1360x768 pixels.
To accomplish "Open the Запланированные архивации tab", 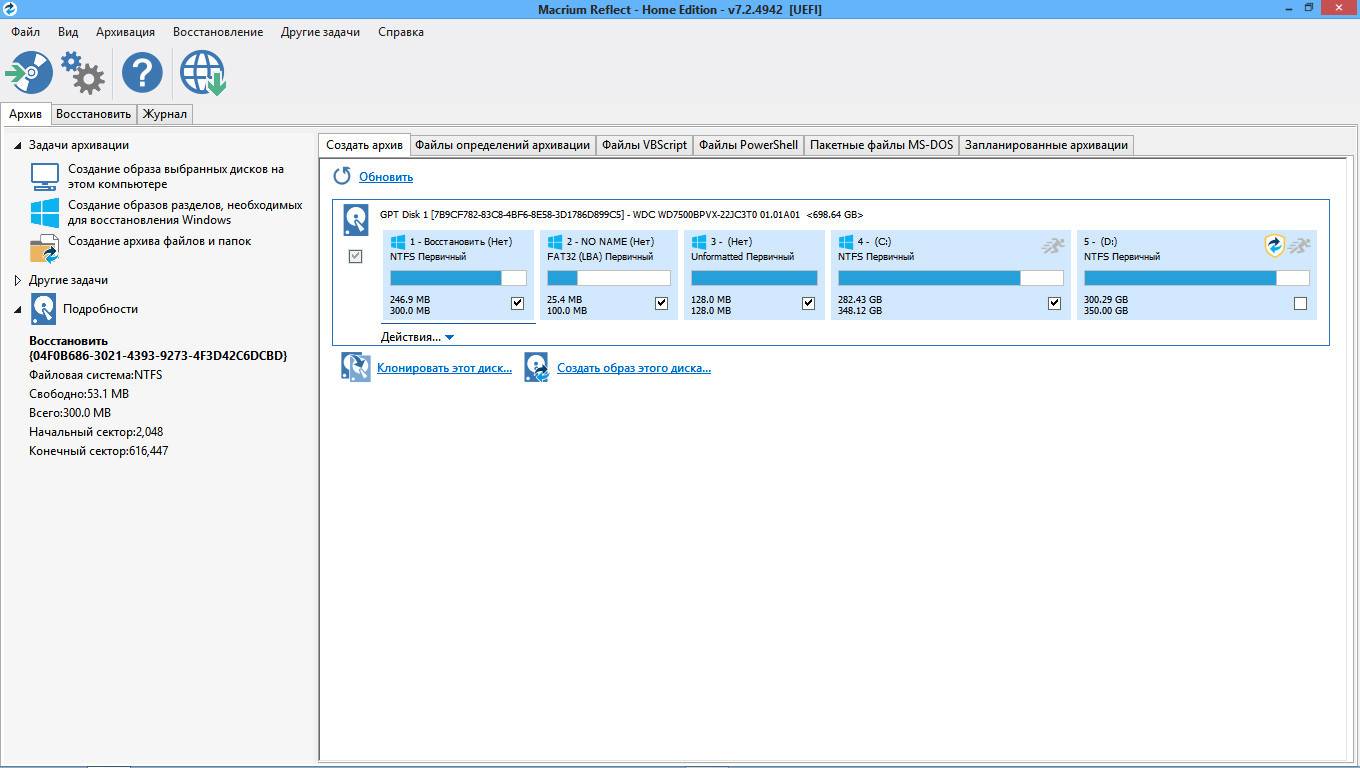I will pyautogui.click(x=1047, y=145).
